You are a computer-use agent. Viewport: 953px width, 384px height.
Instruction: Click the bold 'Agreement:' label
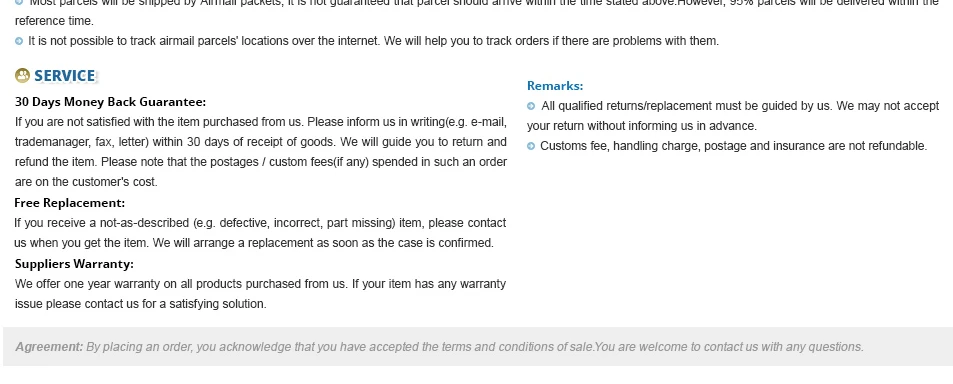coord(49,347)
